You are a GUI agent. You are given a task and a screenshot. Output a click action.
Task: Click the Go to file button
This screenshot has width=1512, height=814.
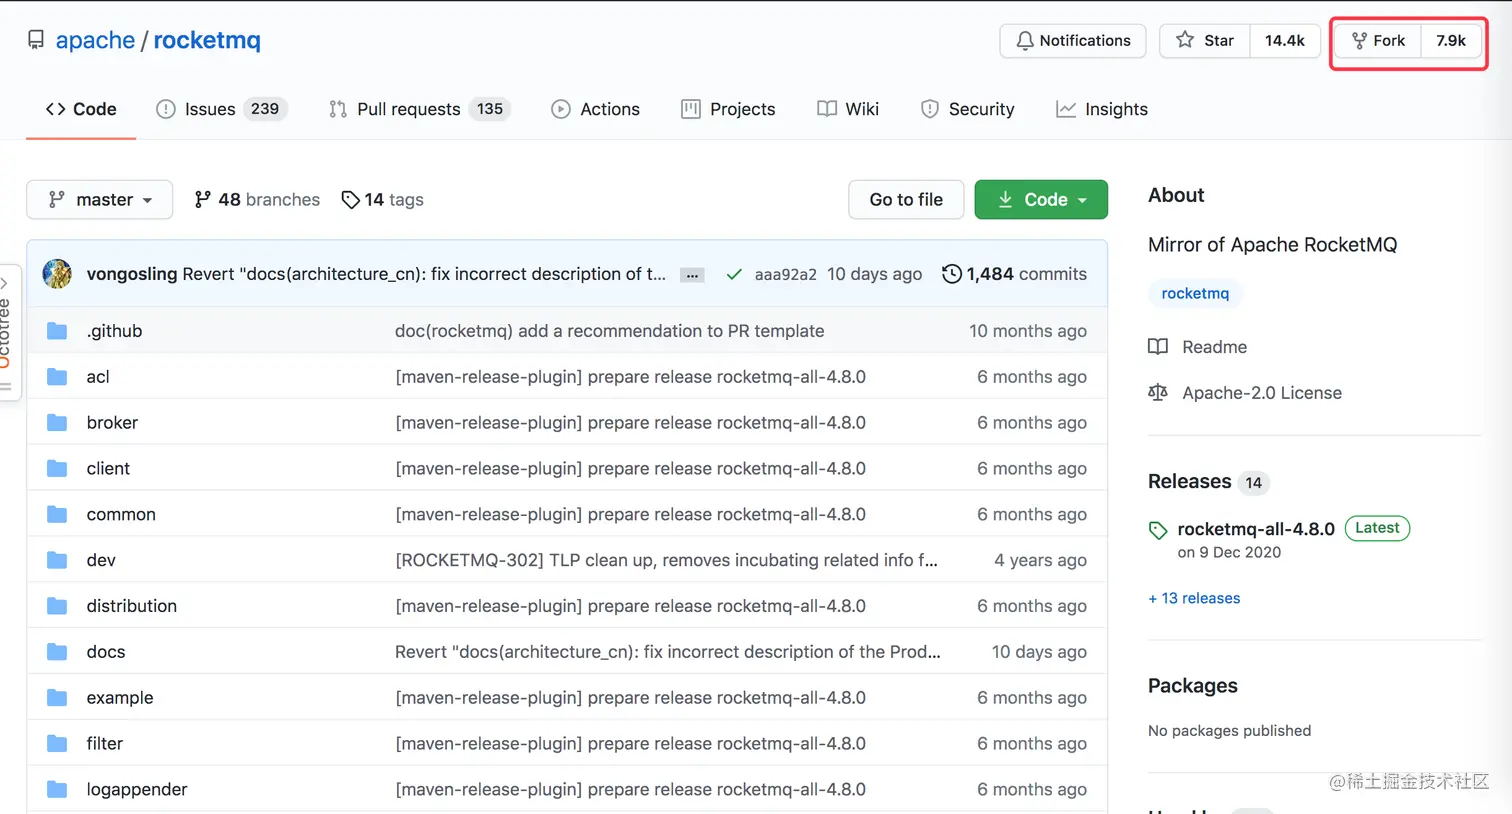tap(906, 200)
